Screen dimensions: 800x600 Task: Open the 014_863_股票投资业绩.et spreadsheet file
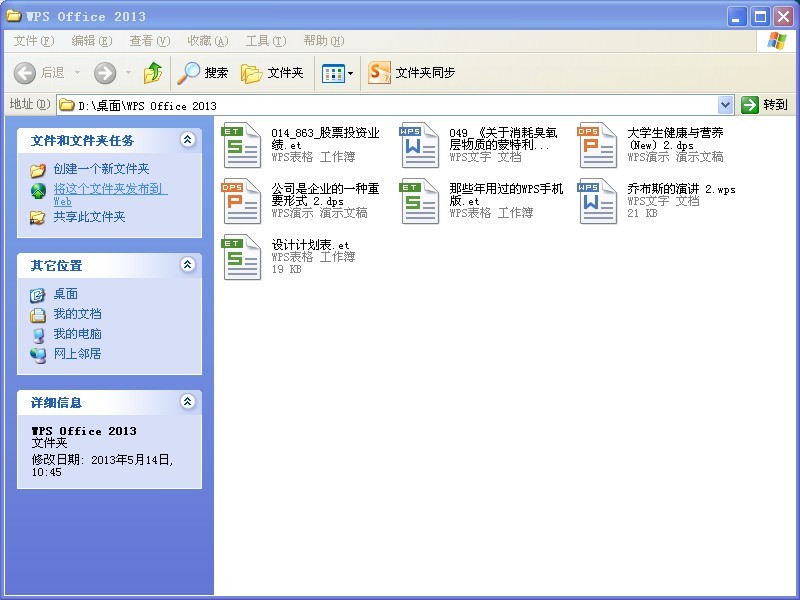pyautogui.click(x=242, y=145)
